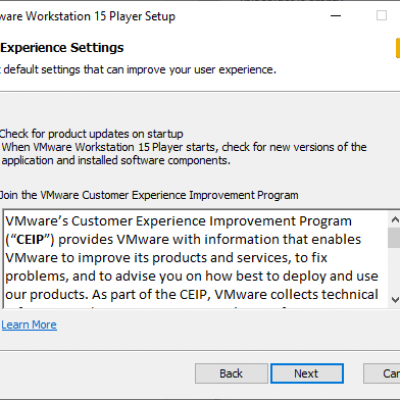Click the 'When VMware Workstation 15 Player starts' description
400x400 pixels.
(184, 147)
